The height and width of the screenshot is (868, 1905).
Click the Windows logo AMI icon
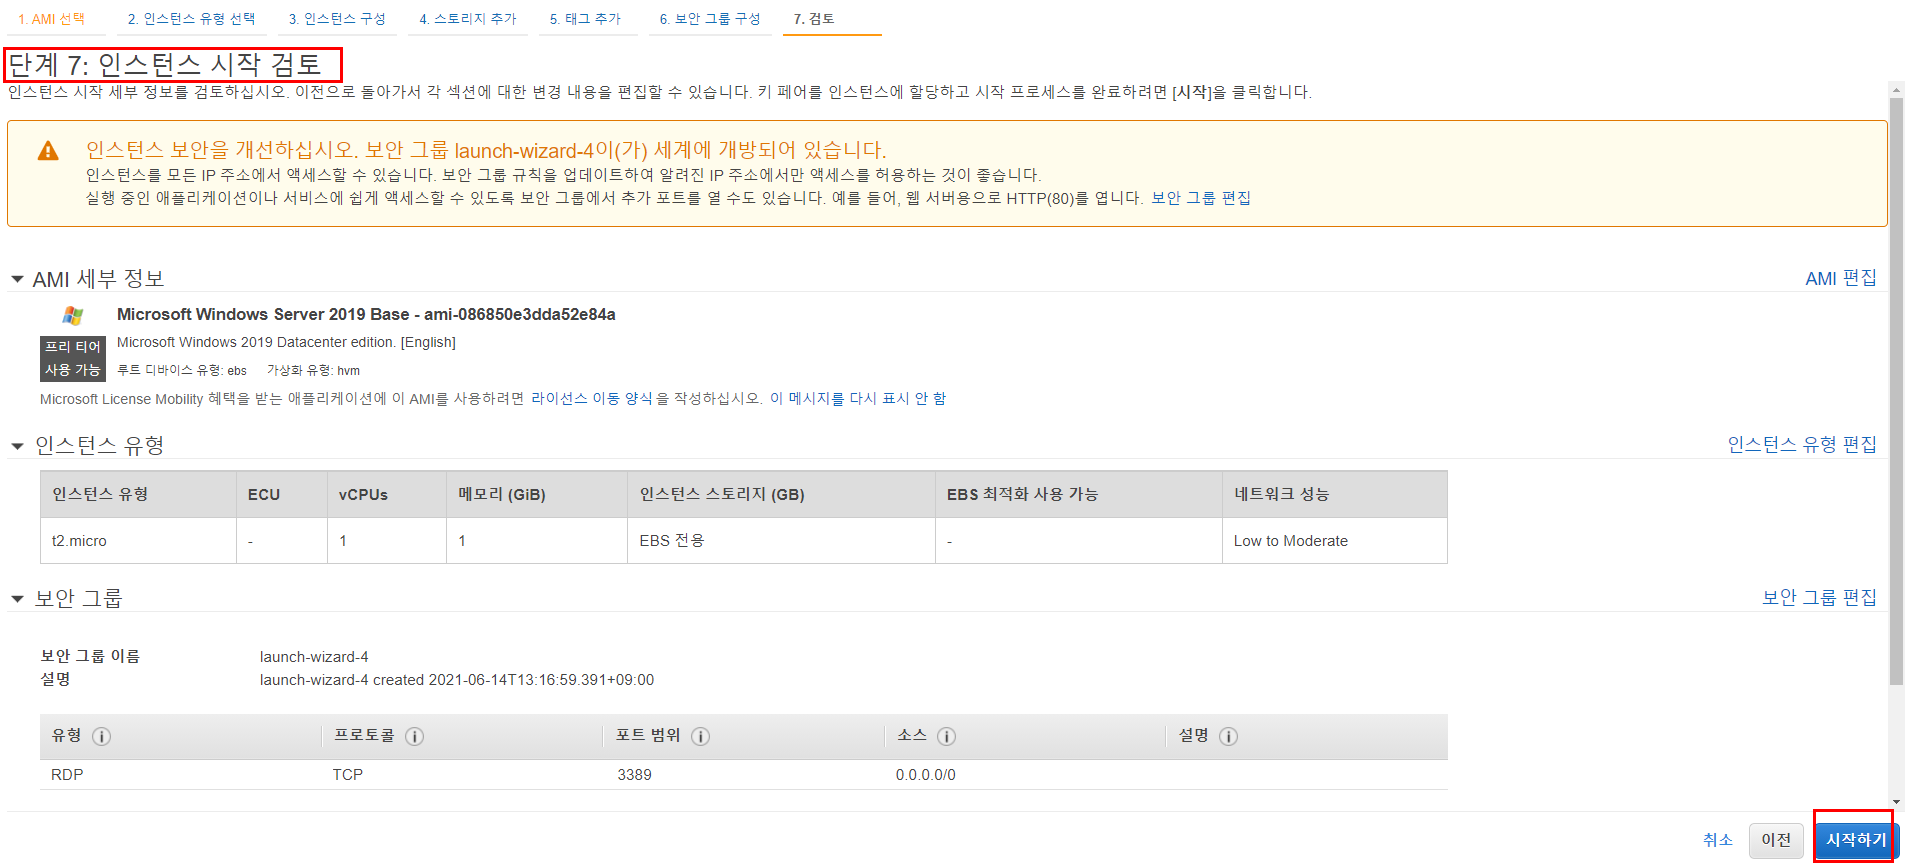[73, 316]
